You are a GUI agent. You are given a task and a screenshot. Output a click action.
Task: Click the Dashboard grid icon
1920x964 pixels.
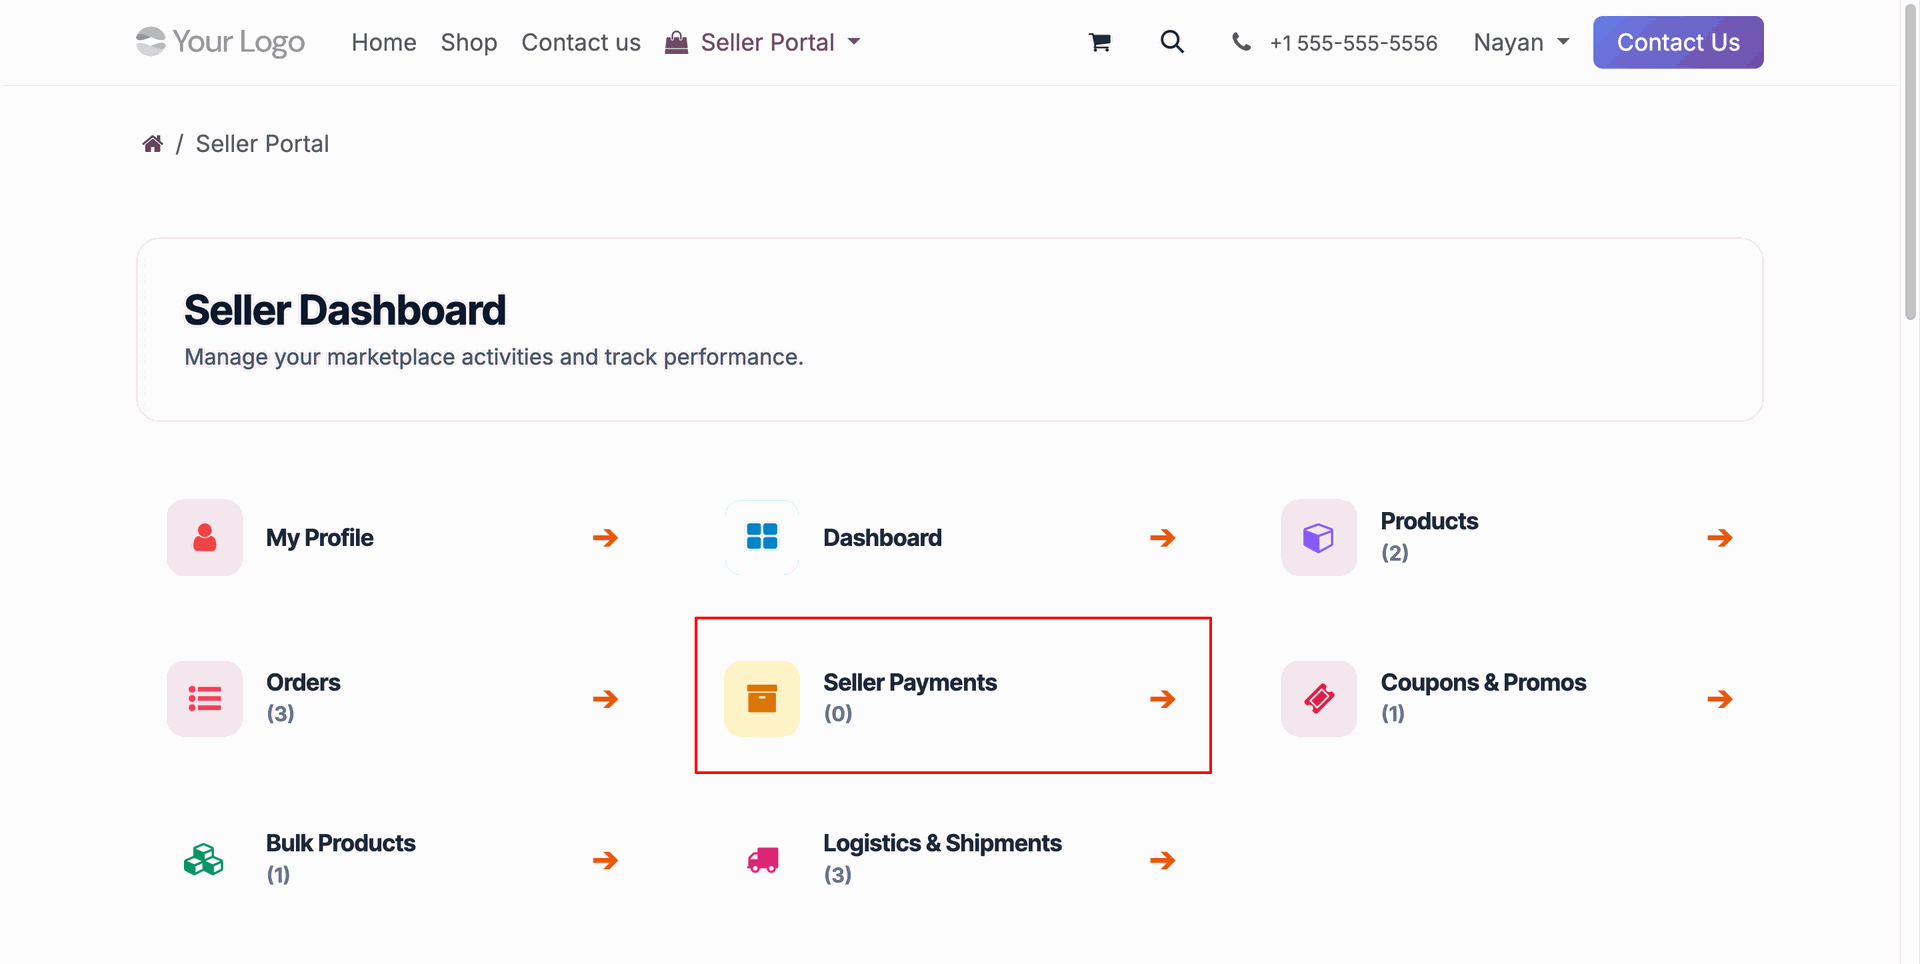[762, 538]
